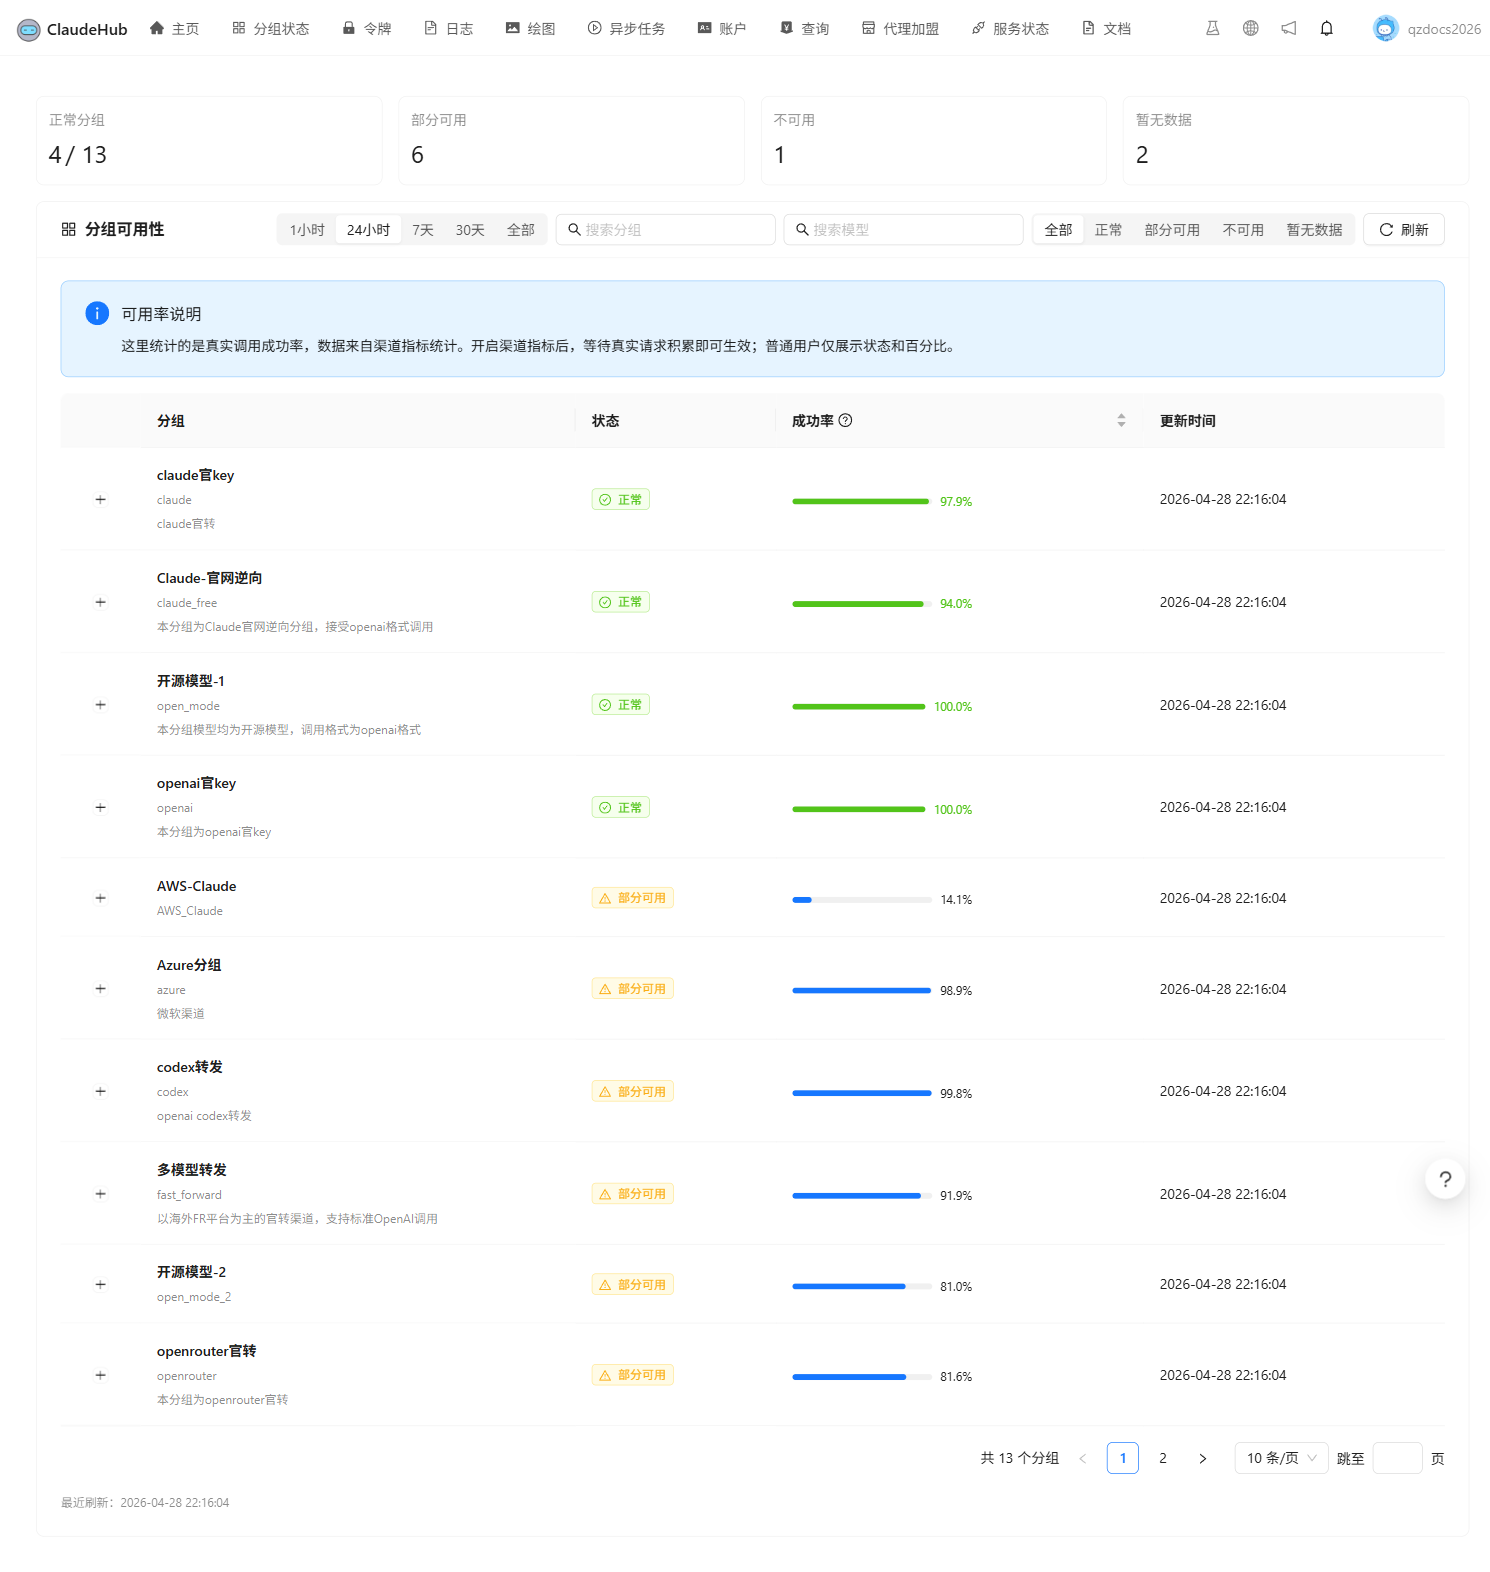Click the claude官key 97.9% progress bar
This screenshot has height=1572, width=1490.
[861, 501]
